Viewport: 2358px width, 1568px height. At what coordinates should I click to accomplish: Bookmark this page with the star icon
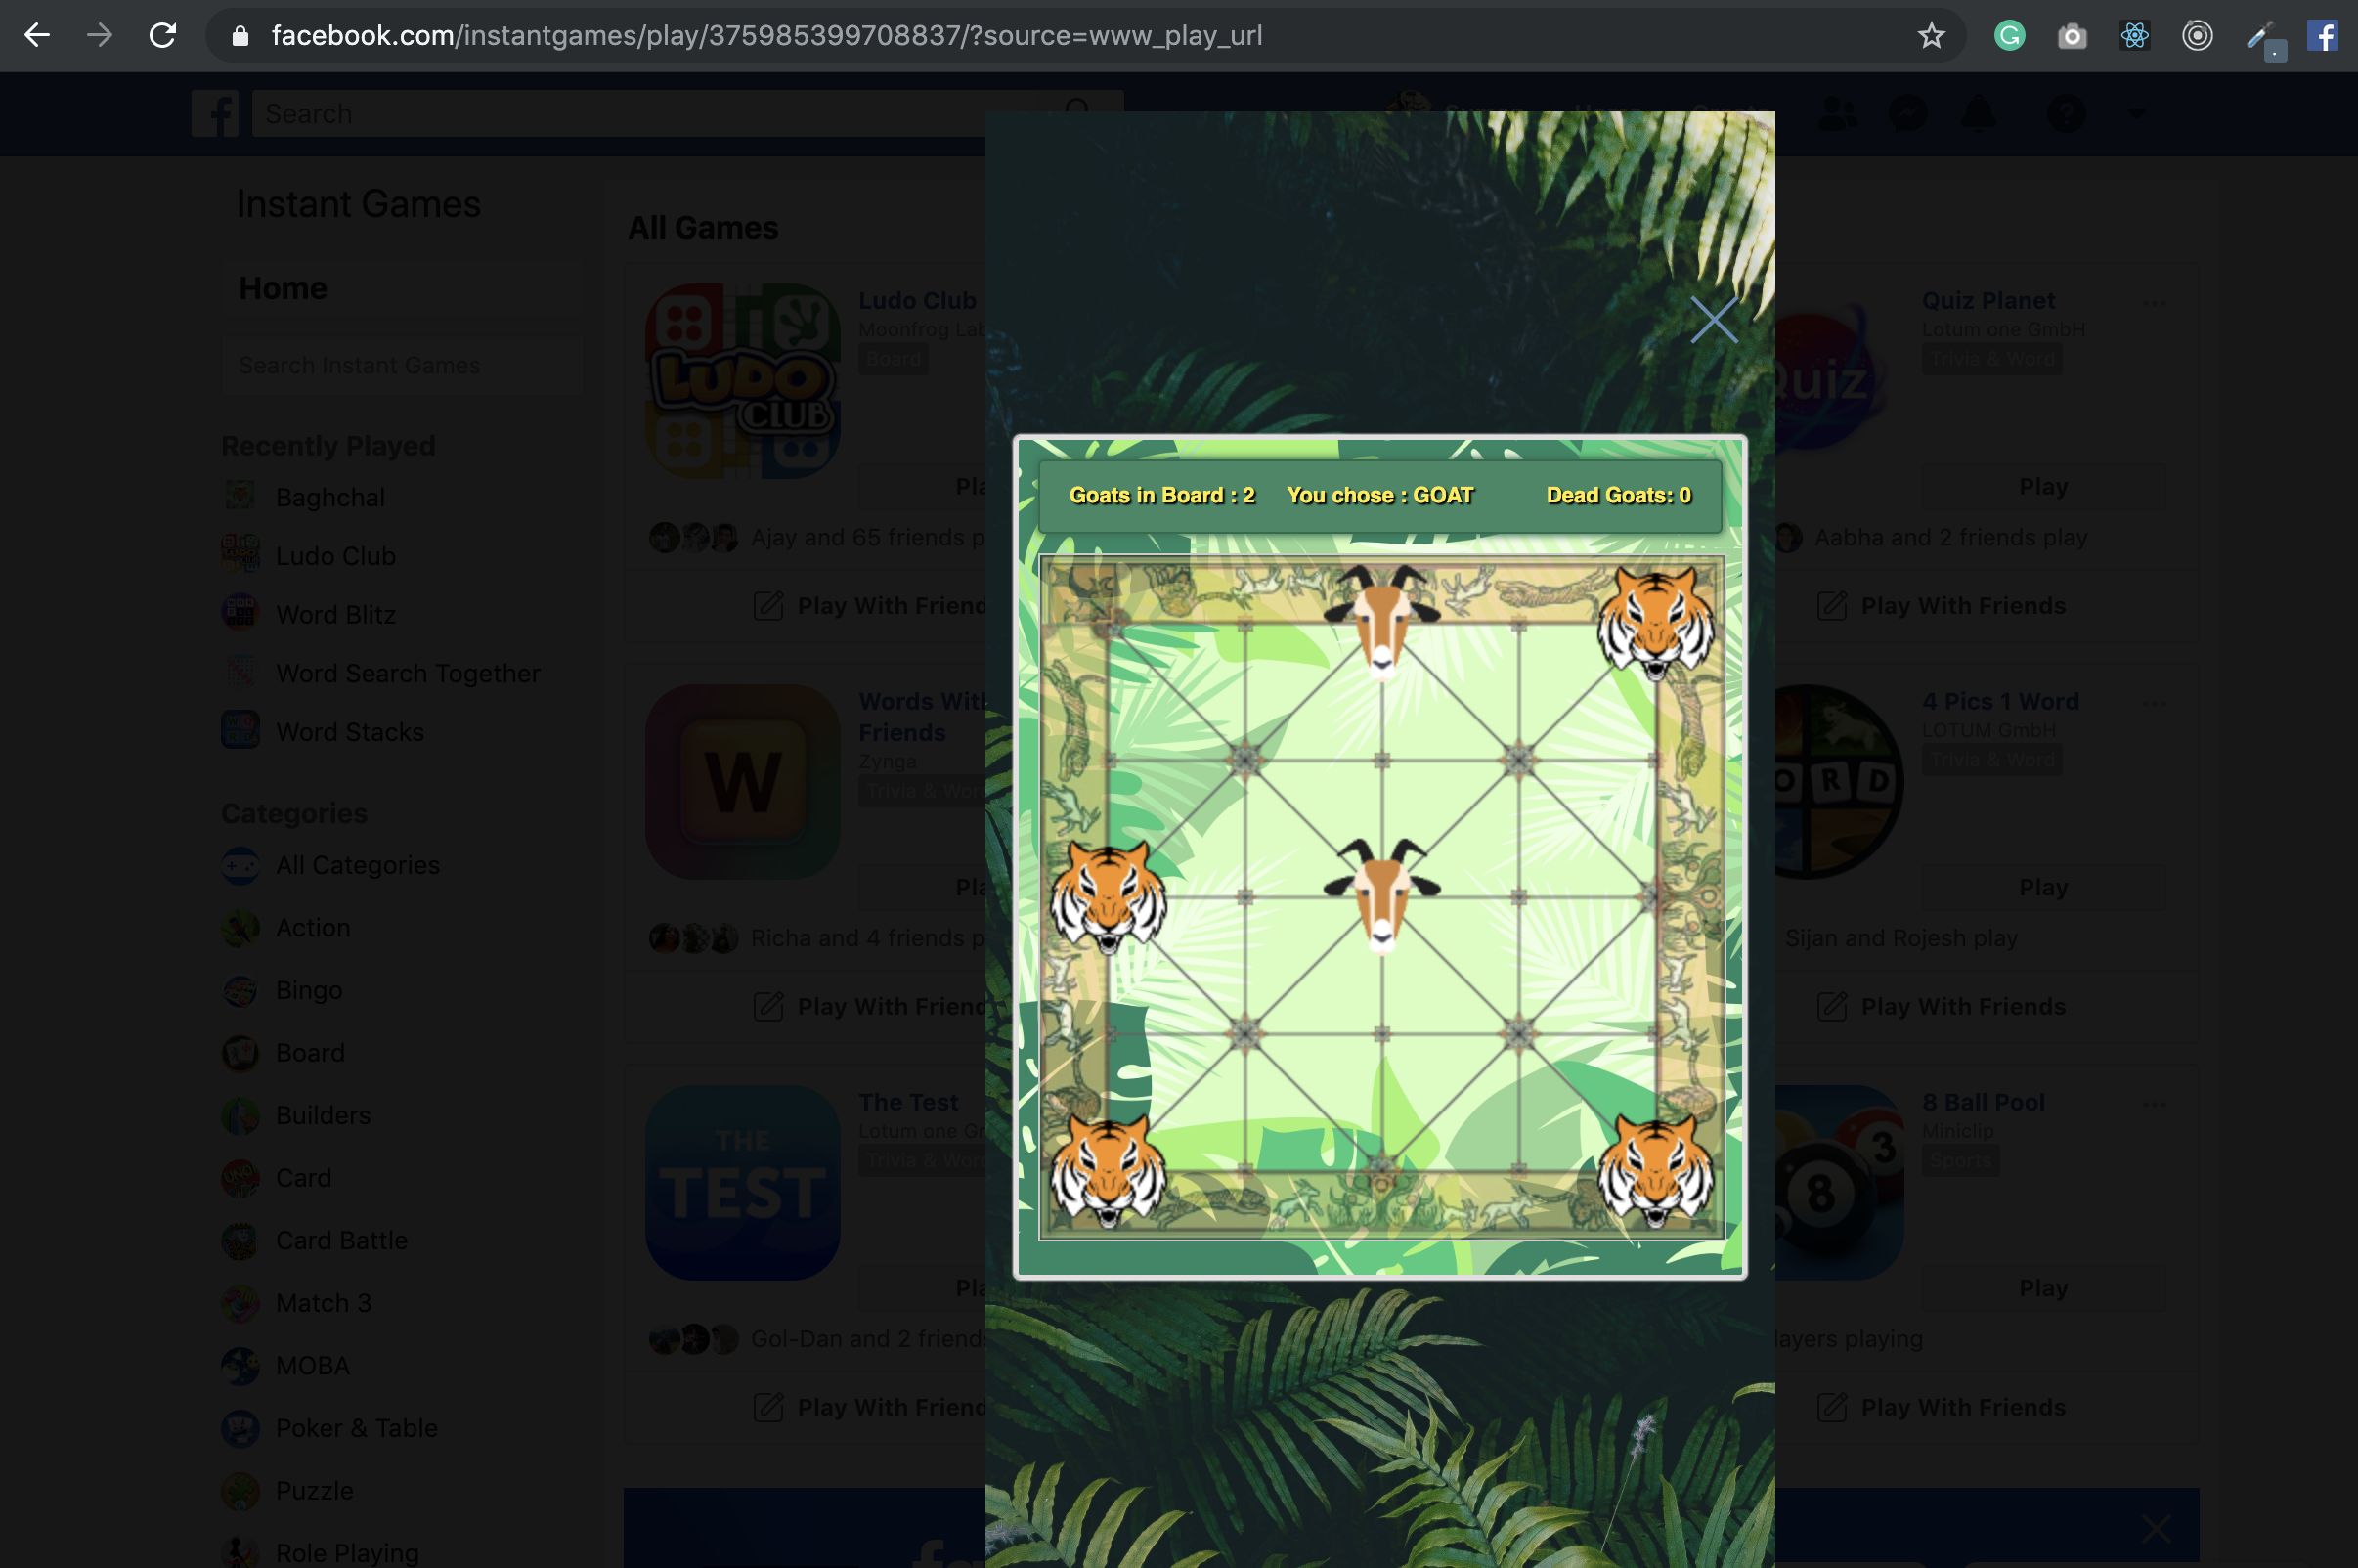[1930, 36]
